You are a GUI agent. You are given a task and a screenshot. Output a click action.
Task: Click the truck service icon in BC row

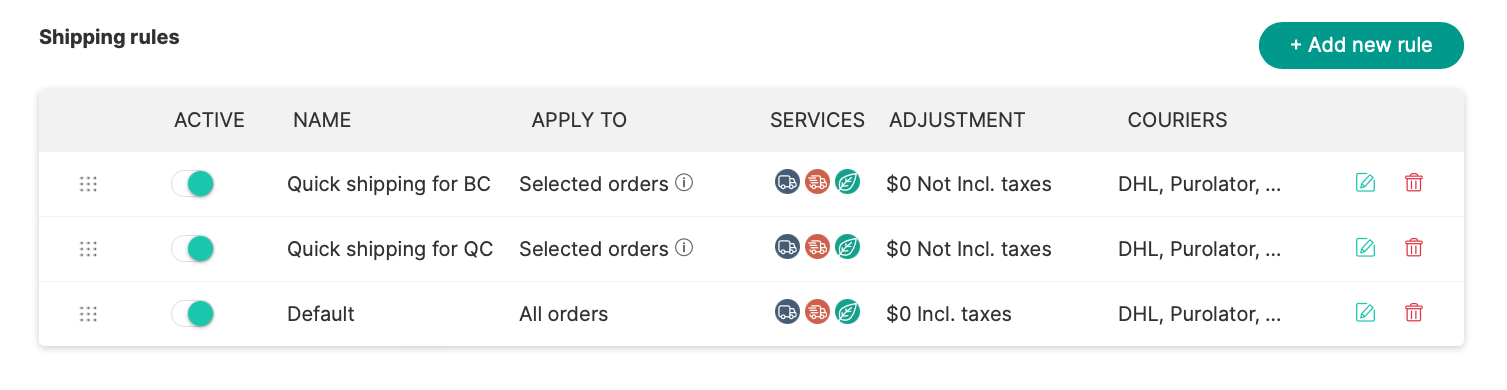click(788, 182)
